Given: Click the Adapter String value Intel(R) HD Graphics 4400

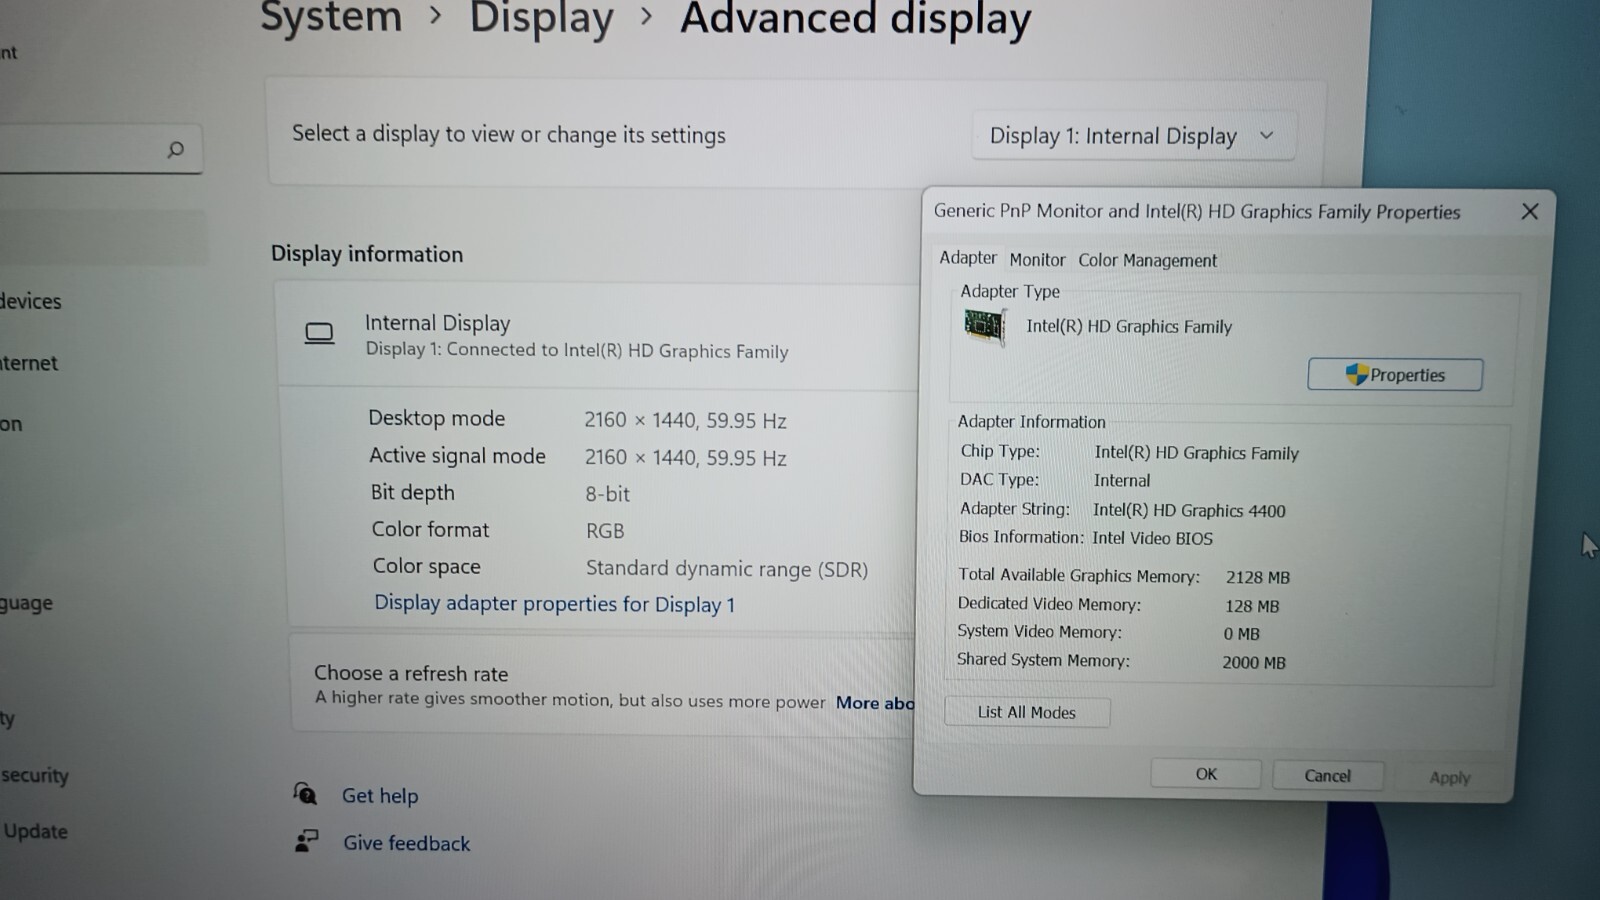Looking at the screenshot, I should (x=1189, y=511).
